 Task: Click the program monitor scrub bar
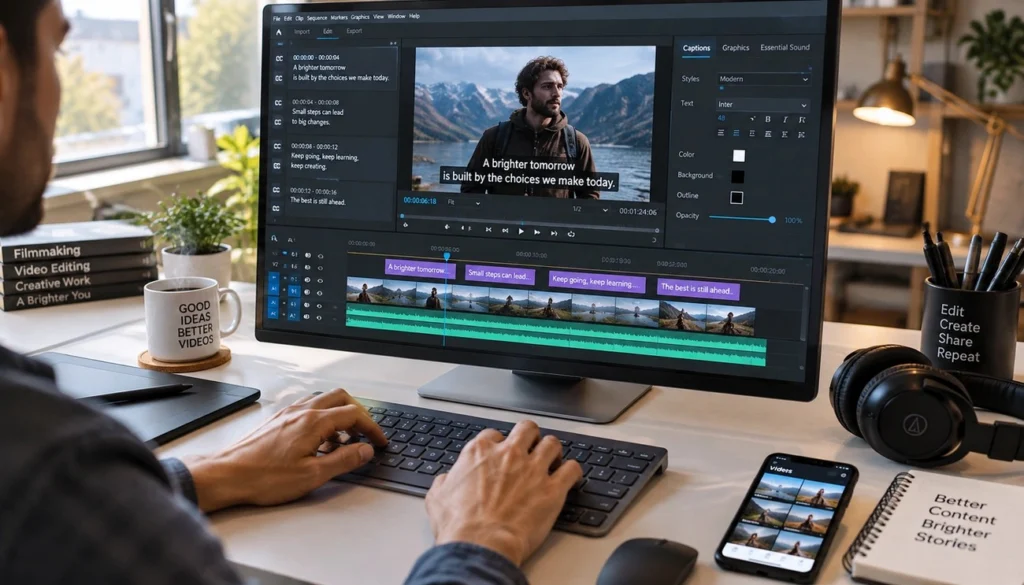click(x=530, y=224)
